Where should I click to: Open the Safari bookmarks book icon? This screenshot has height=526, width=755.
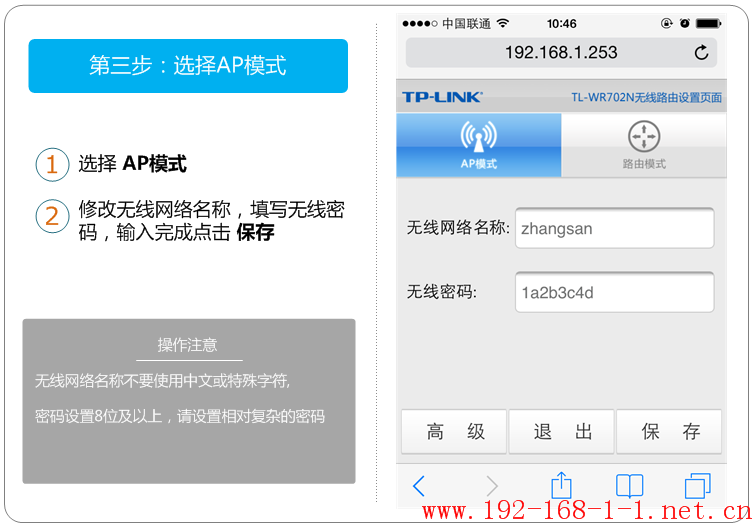pyautogui.click(x=629, y=486)
